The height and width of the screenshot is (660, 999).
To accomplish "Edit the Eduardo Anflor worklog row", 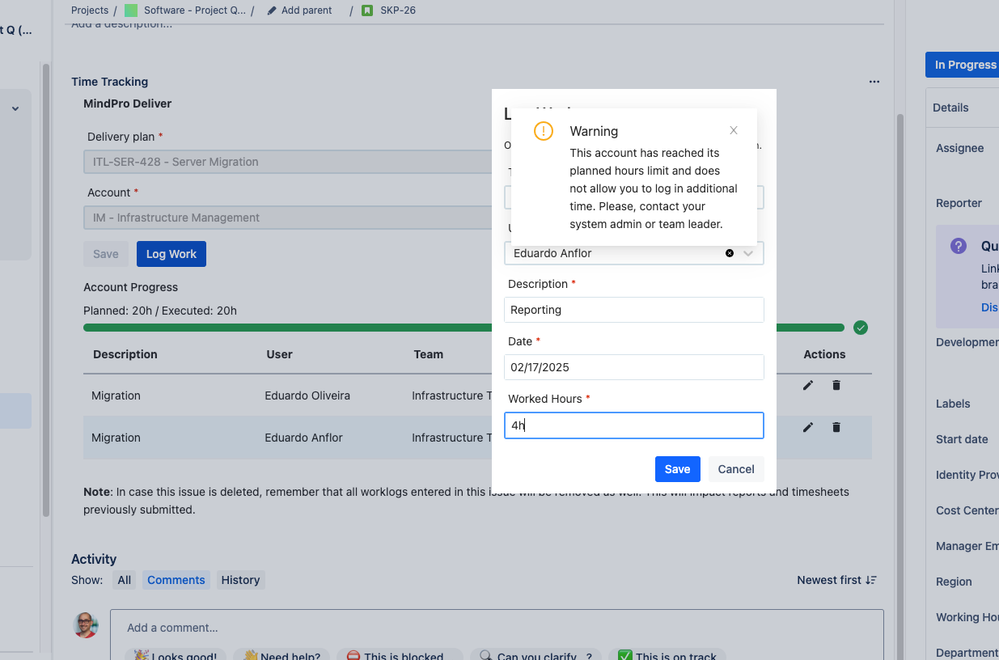I will pyautogui.click(x=808, y=427).
